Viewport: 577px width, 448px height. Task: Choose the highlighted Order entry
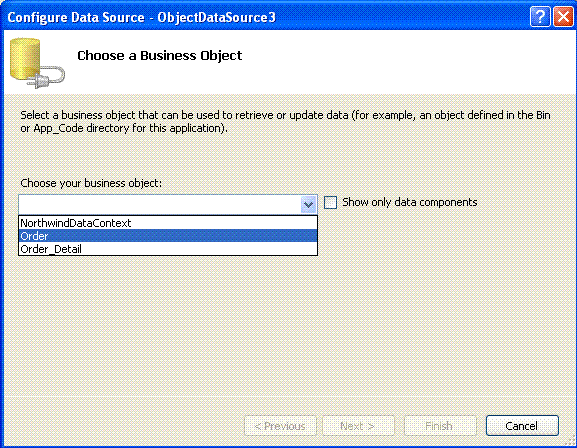click(x=168, y=236)
